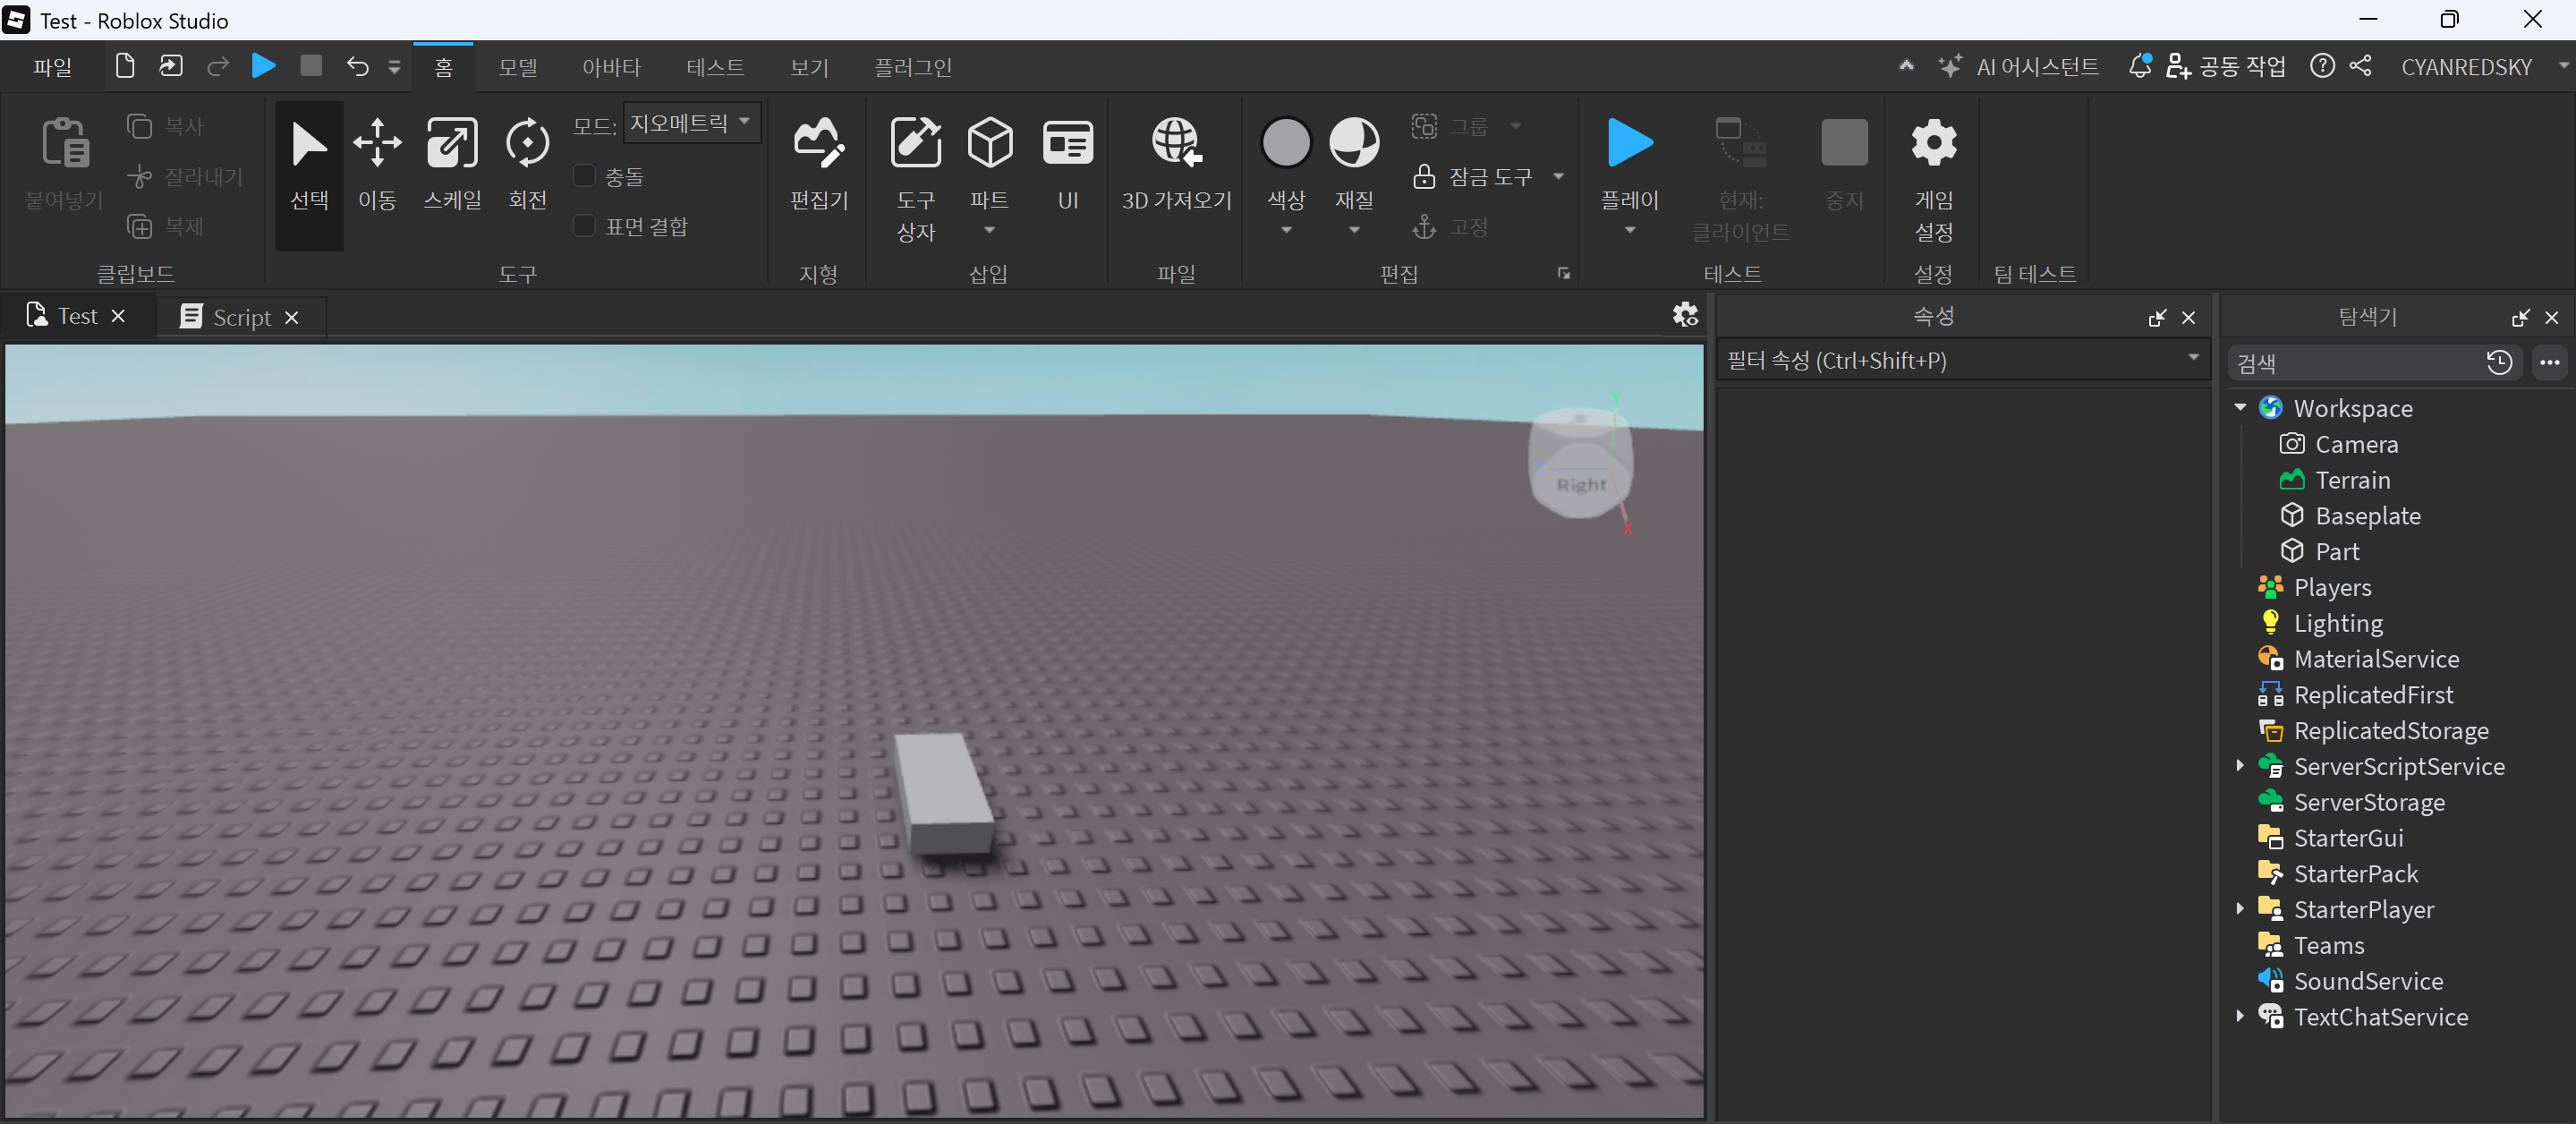Switch to the Model (모델) ribbon tab

[517, 67]
